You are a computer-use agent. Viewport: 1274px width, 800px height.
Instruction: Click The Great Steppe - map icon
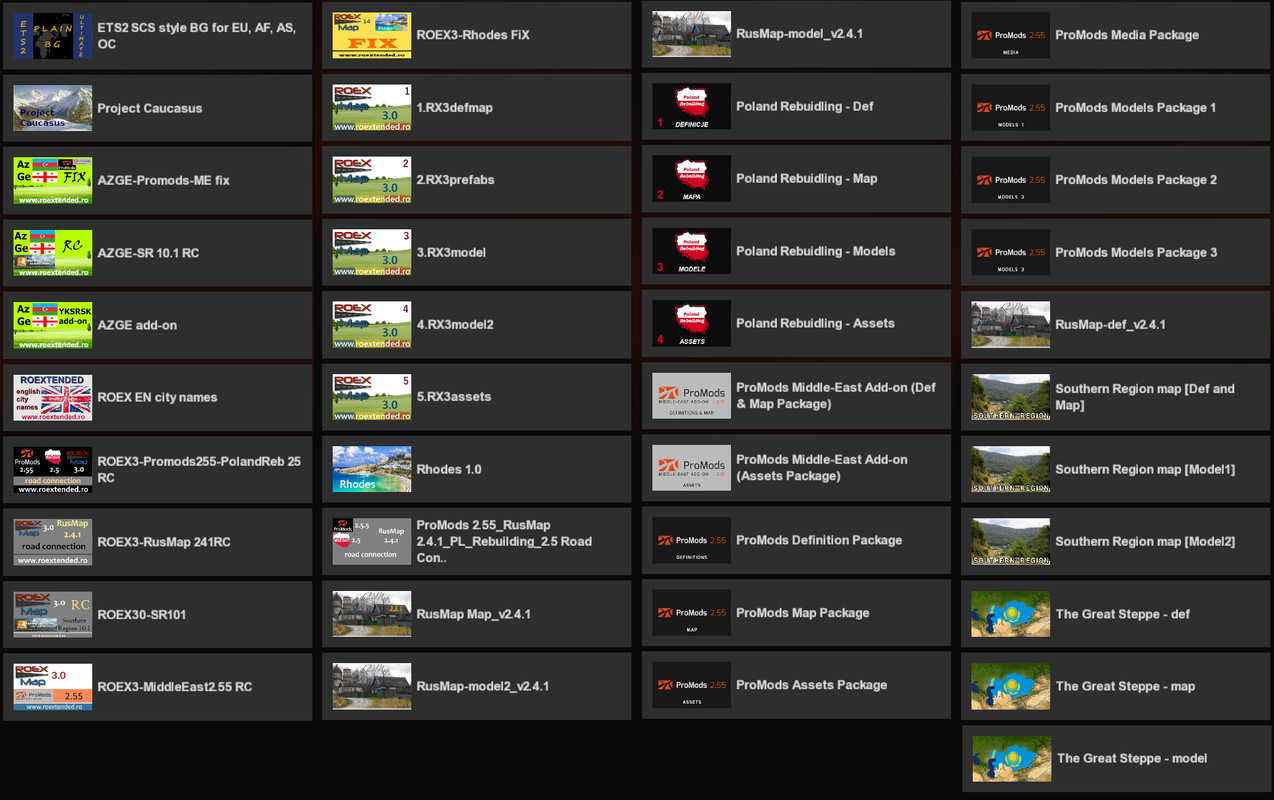(x=1011, y=686)
